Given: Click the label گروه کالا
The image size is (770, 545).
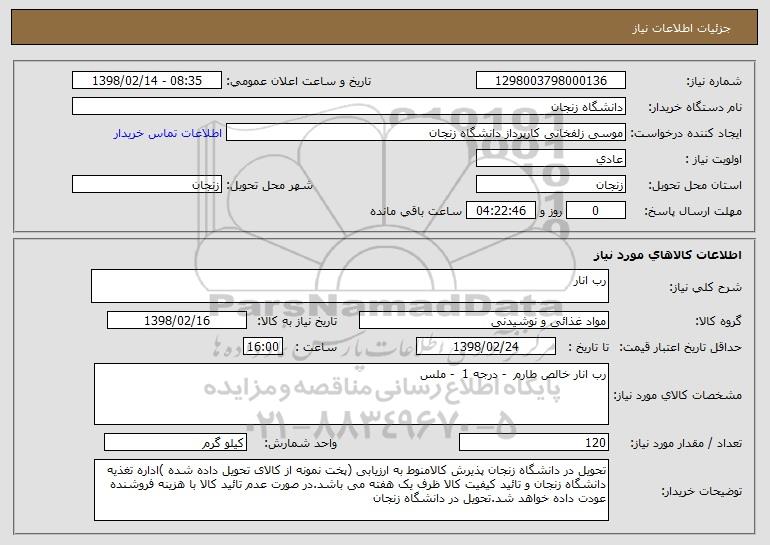Looking at the screenshot, I should [x=718, y=321].
